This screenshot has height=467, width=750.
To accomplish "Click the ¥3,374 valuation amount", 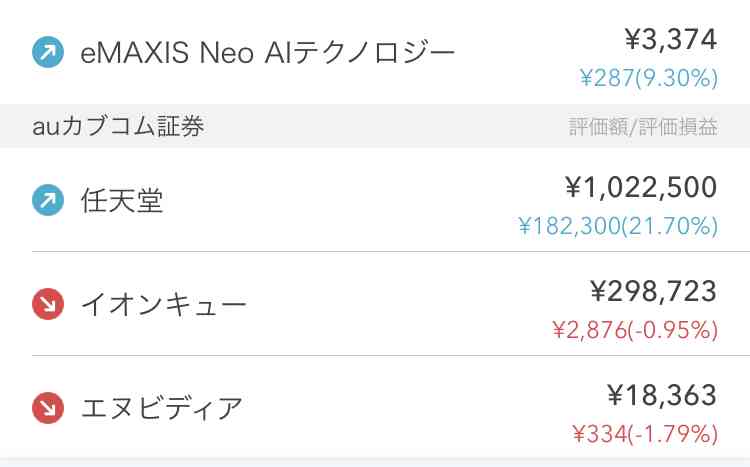I will (671, 39).
